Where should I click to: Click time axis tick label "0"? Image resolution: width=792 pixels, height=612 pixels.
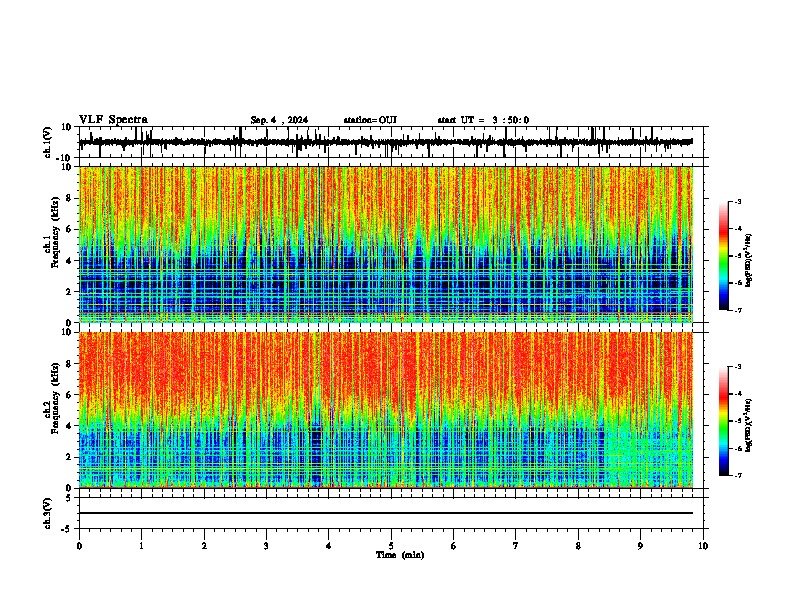(x=79, y=546)
